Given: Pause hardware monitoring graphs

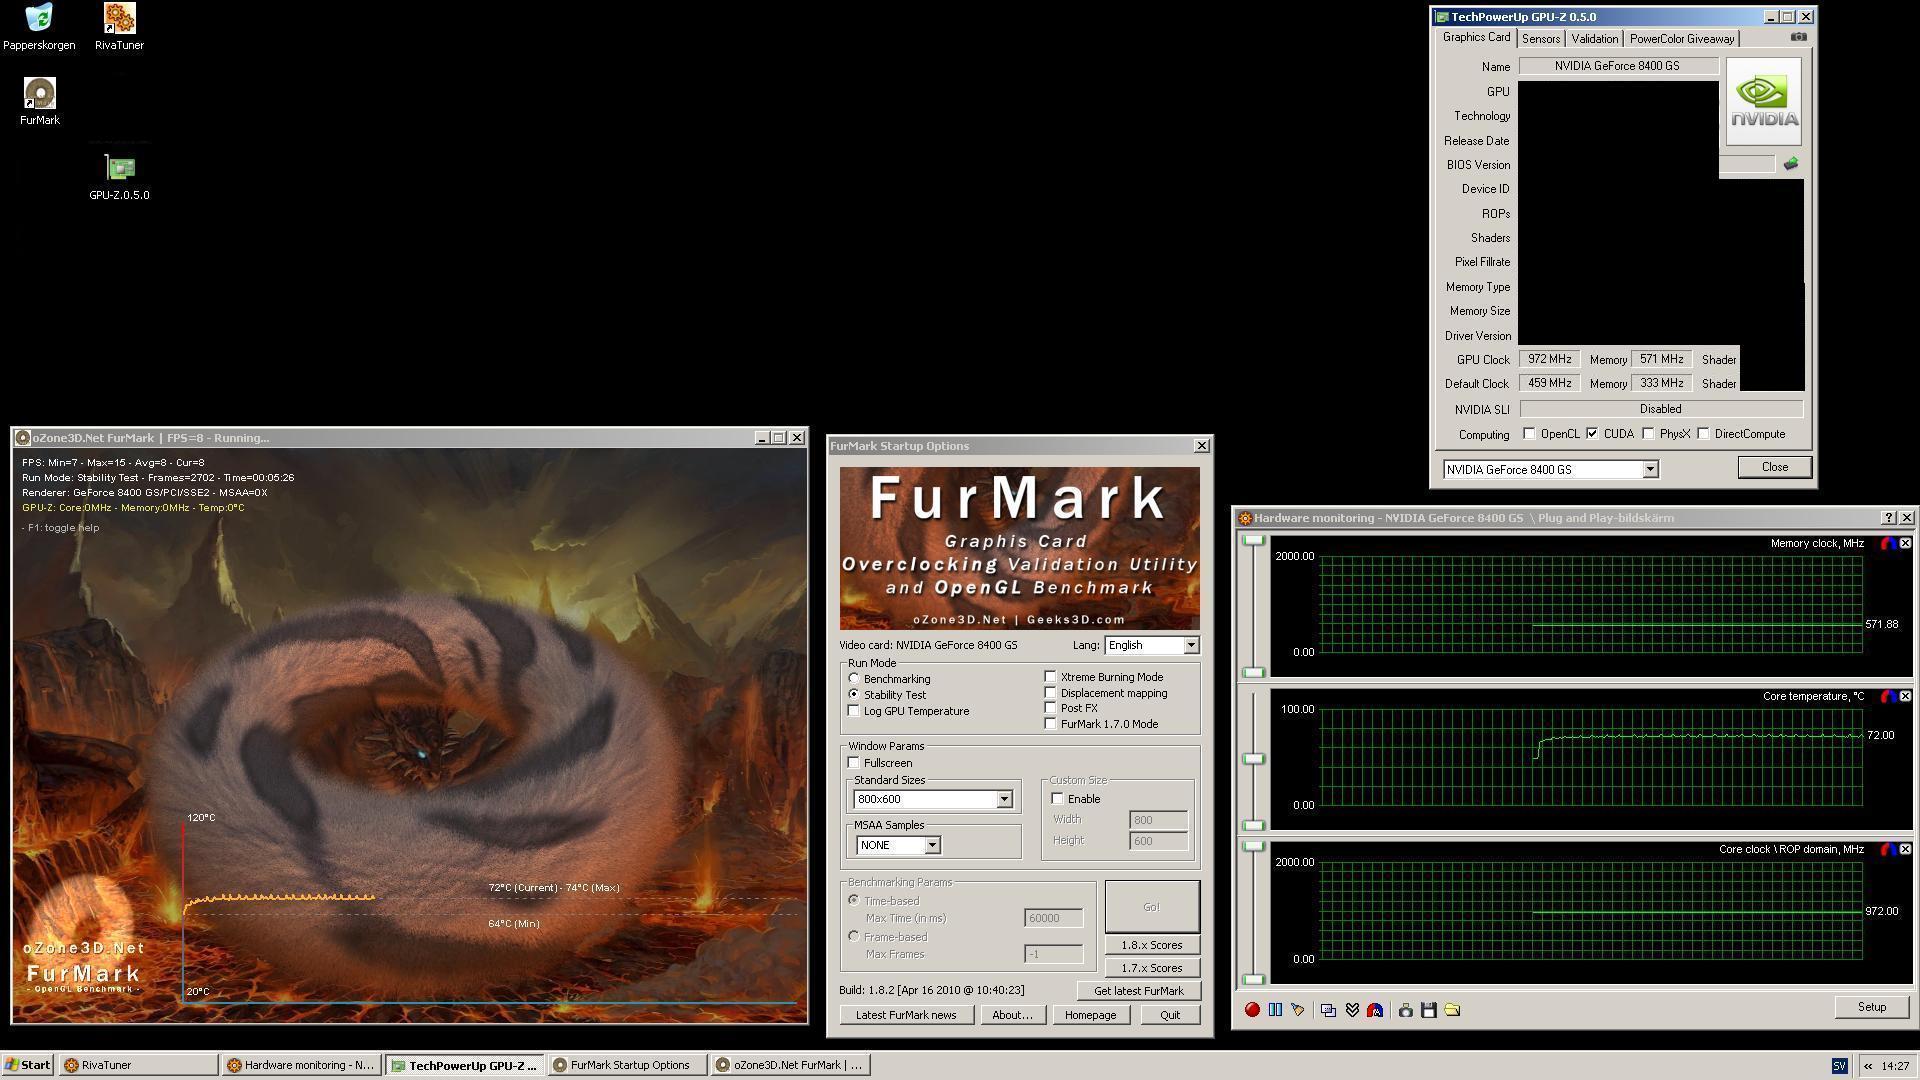Looking at the screenshot, I should click(1275, 1010).
